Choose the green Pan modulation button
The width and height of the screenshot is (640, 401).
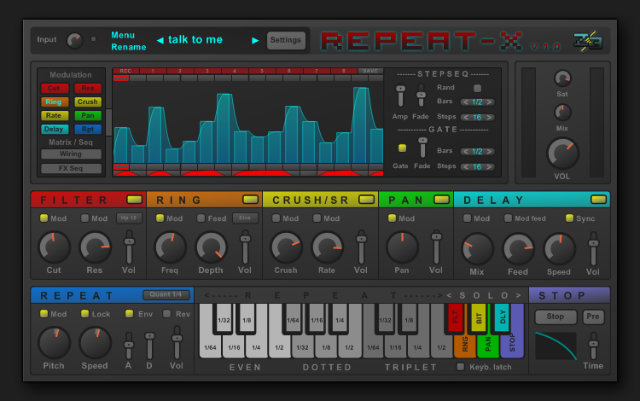click(88, 116)
